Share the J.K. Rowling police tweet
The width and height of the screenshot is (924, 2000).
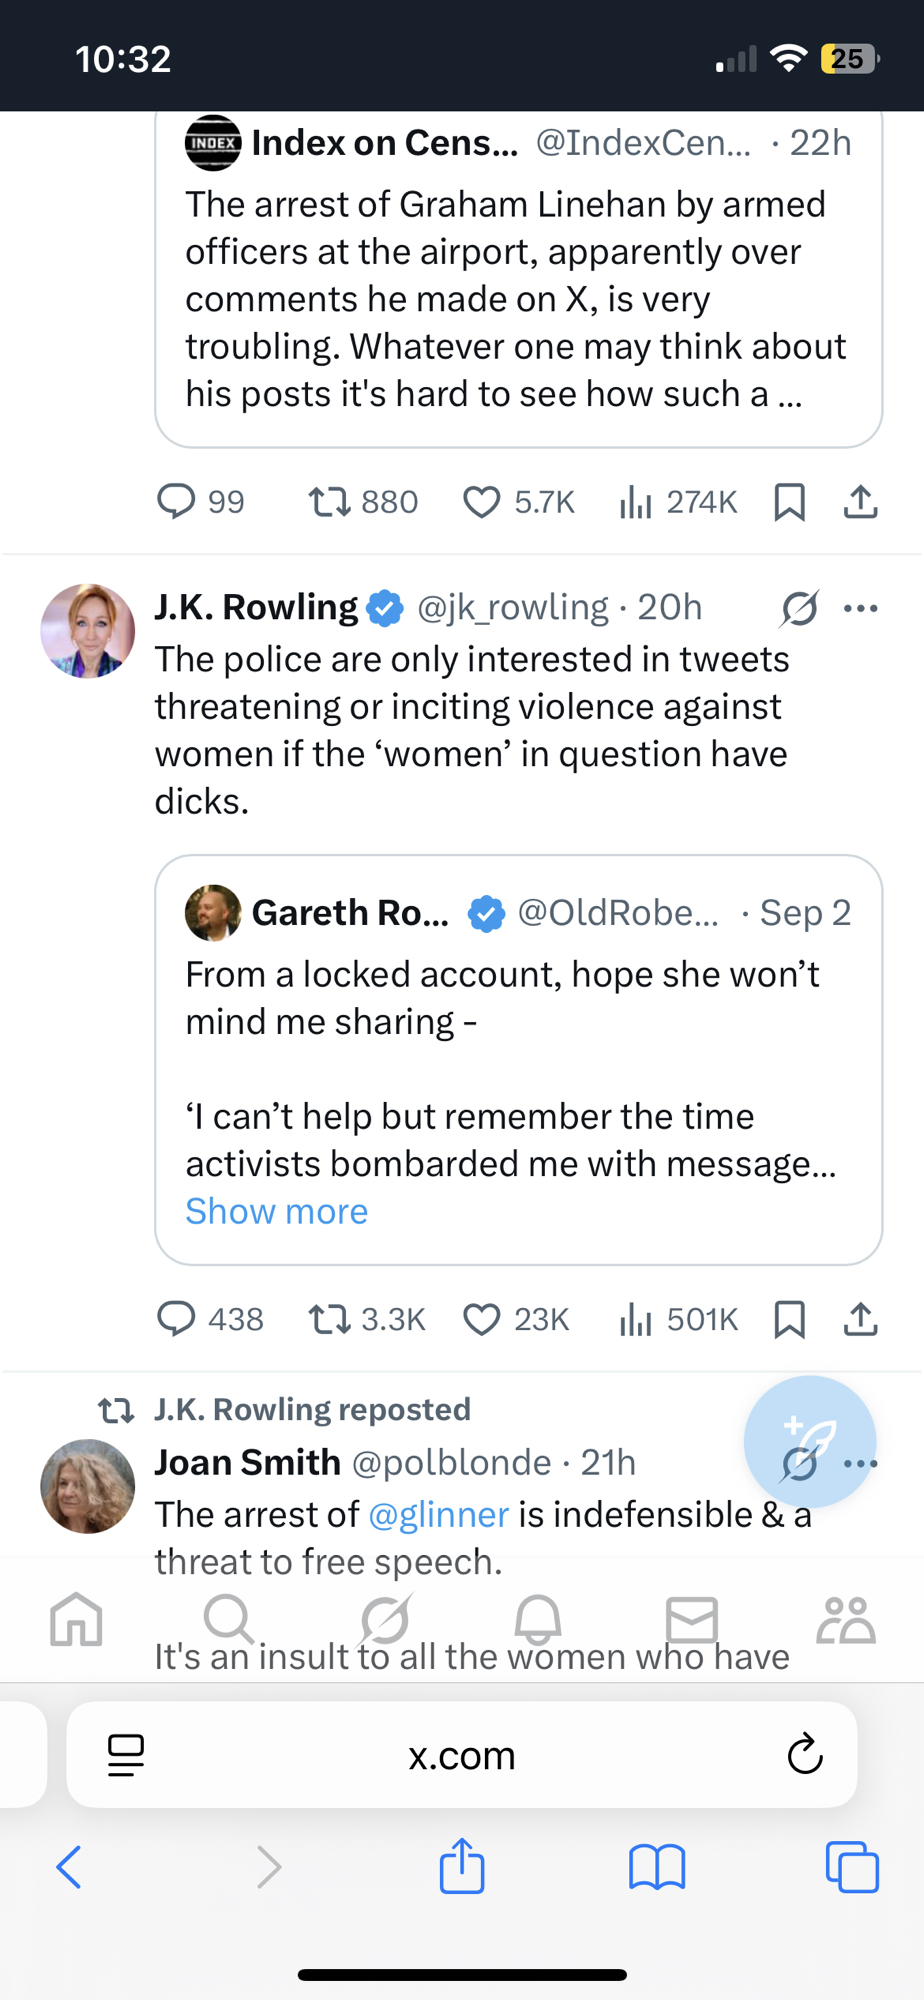tap(860, 1320)
